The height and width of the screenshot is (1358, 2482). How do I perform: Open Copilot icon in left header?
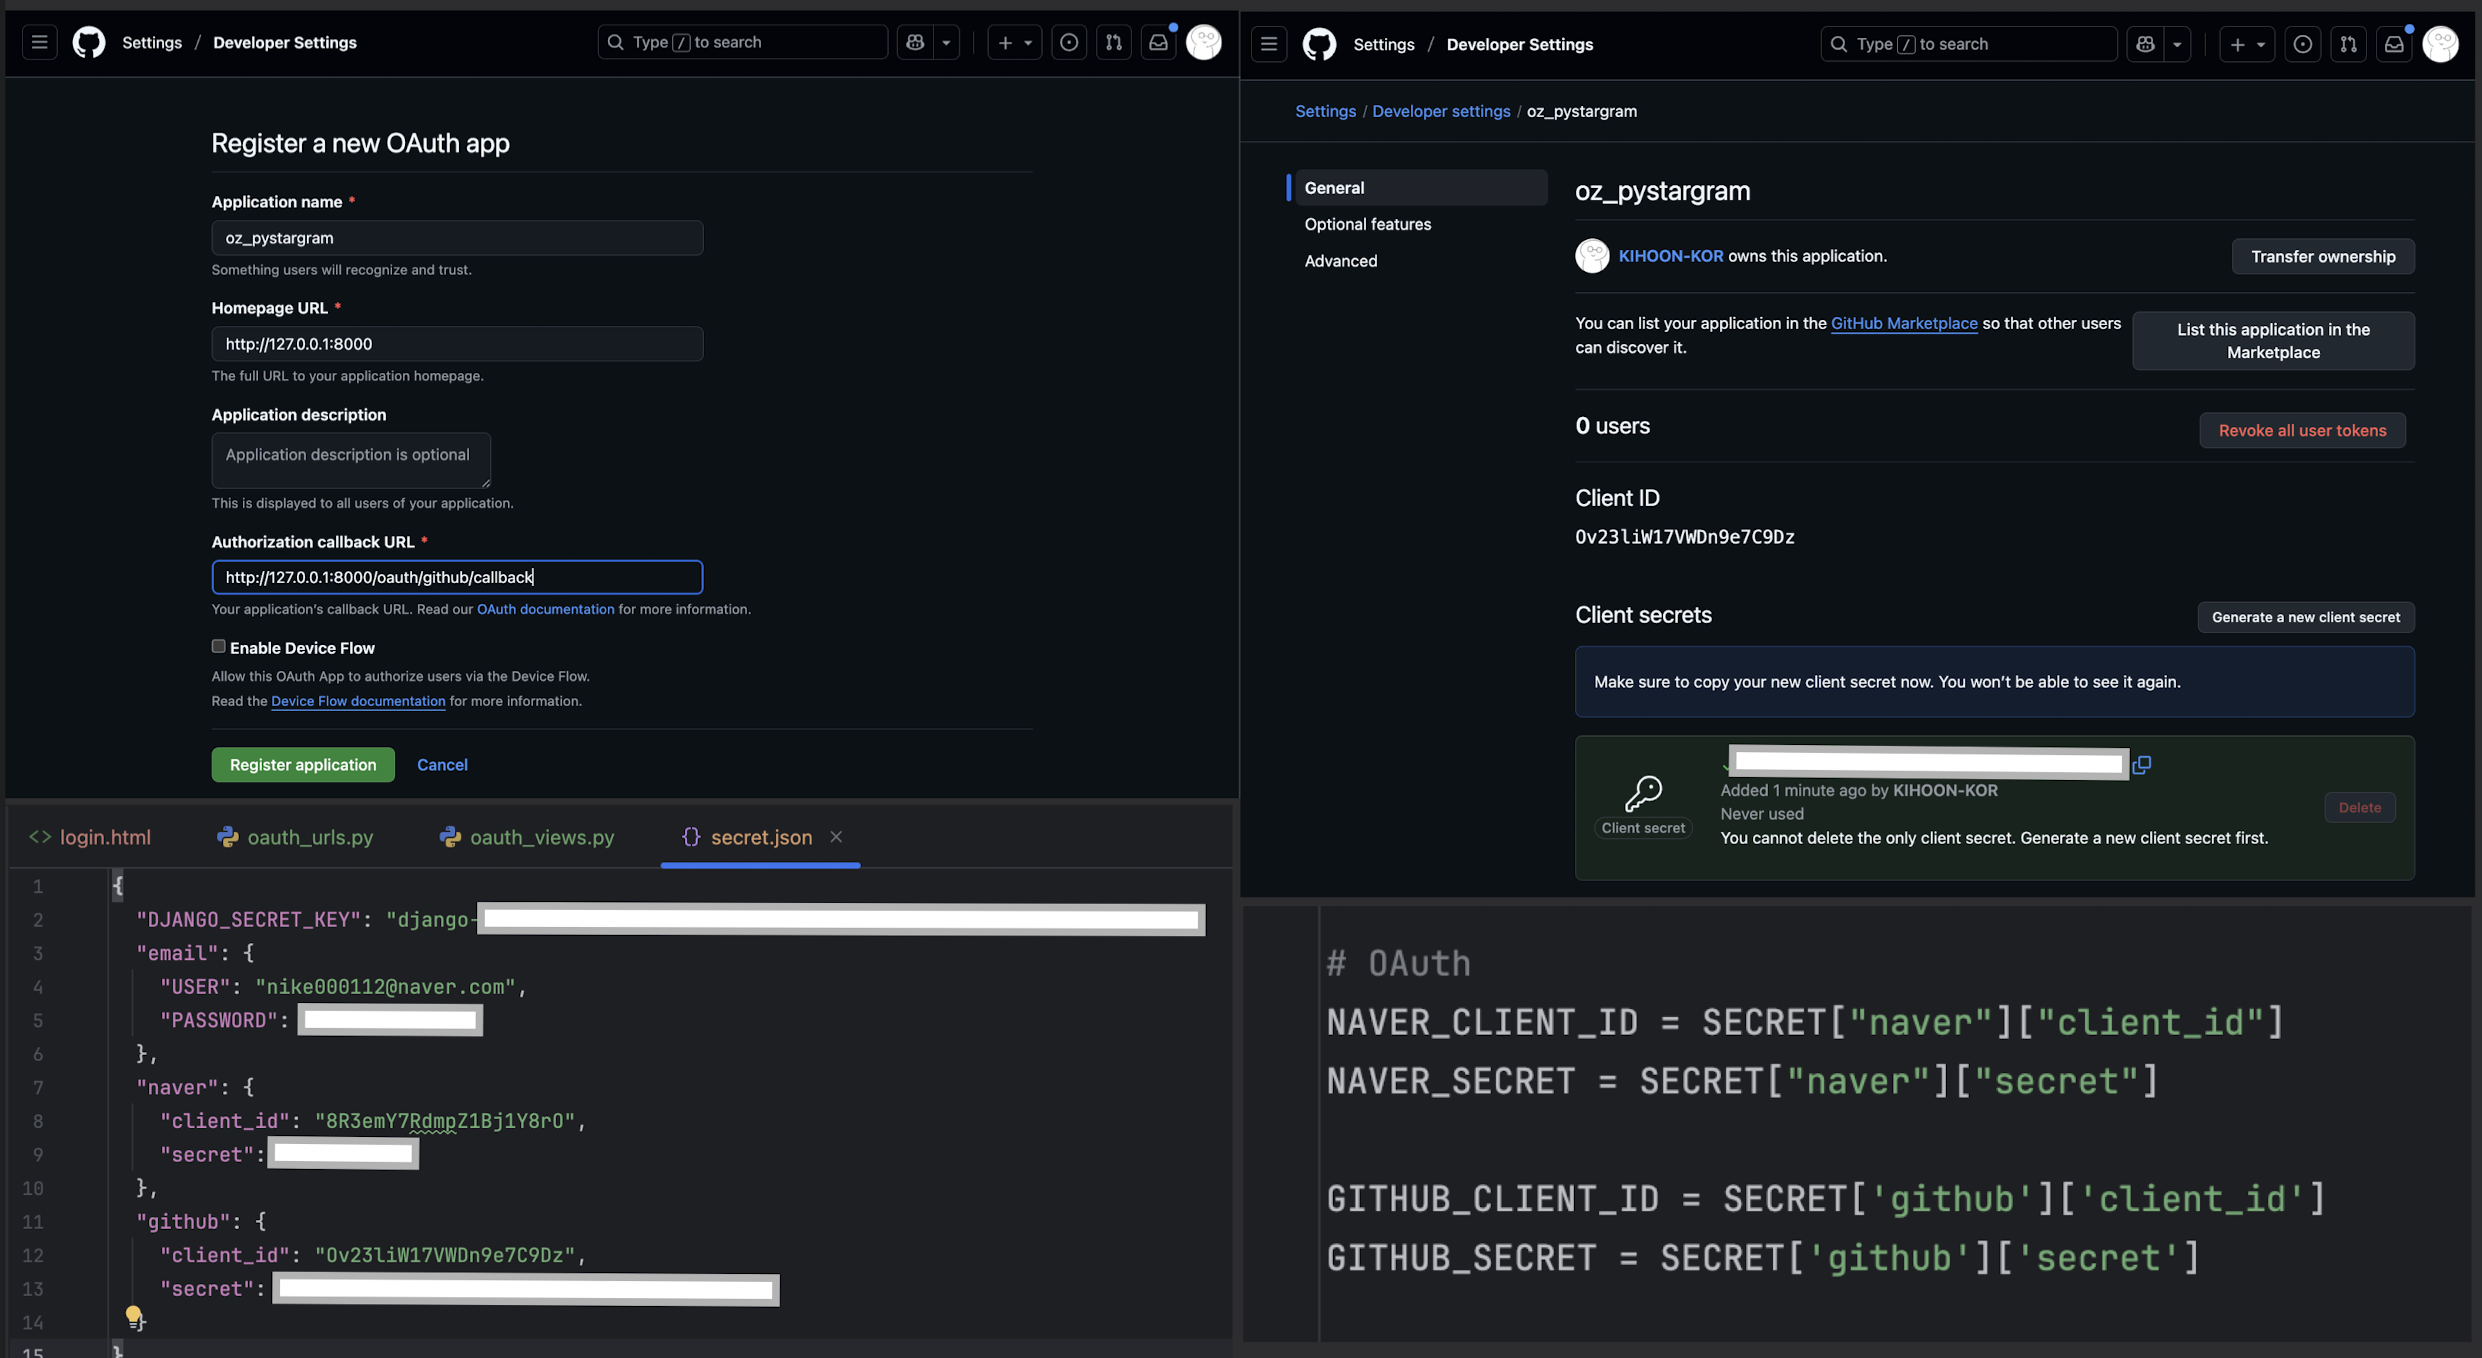coord(915,42)
